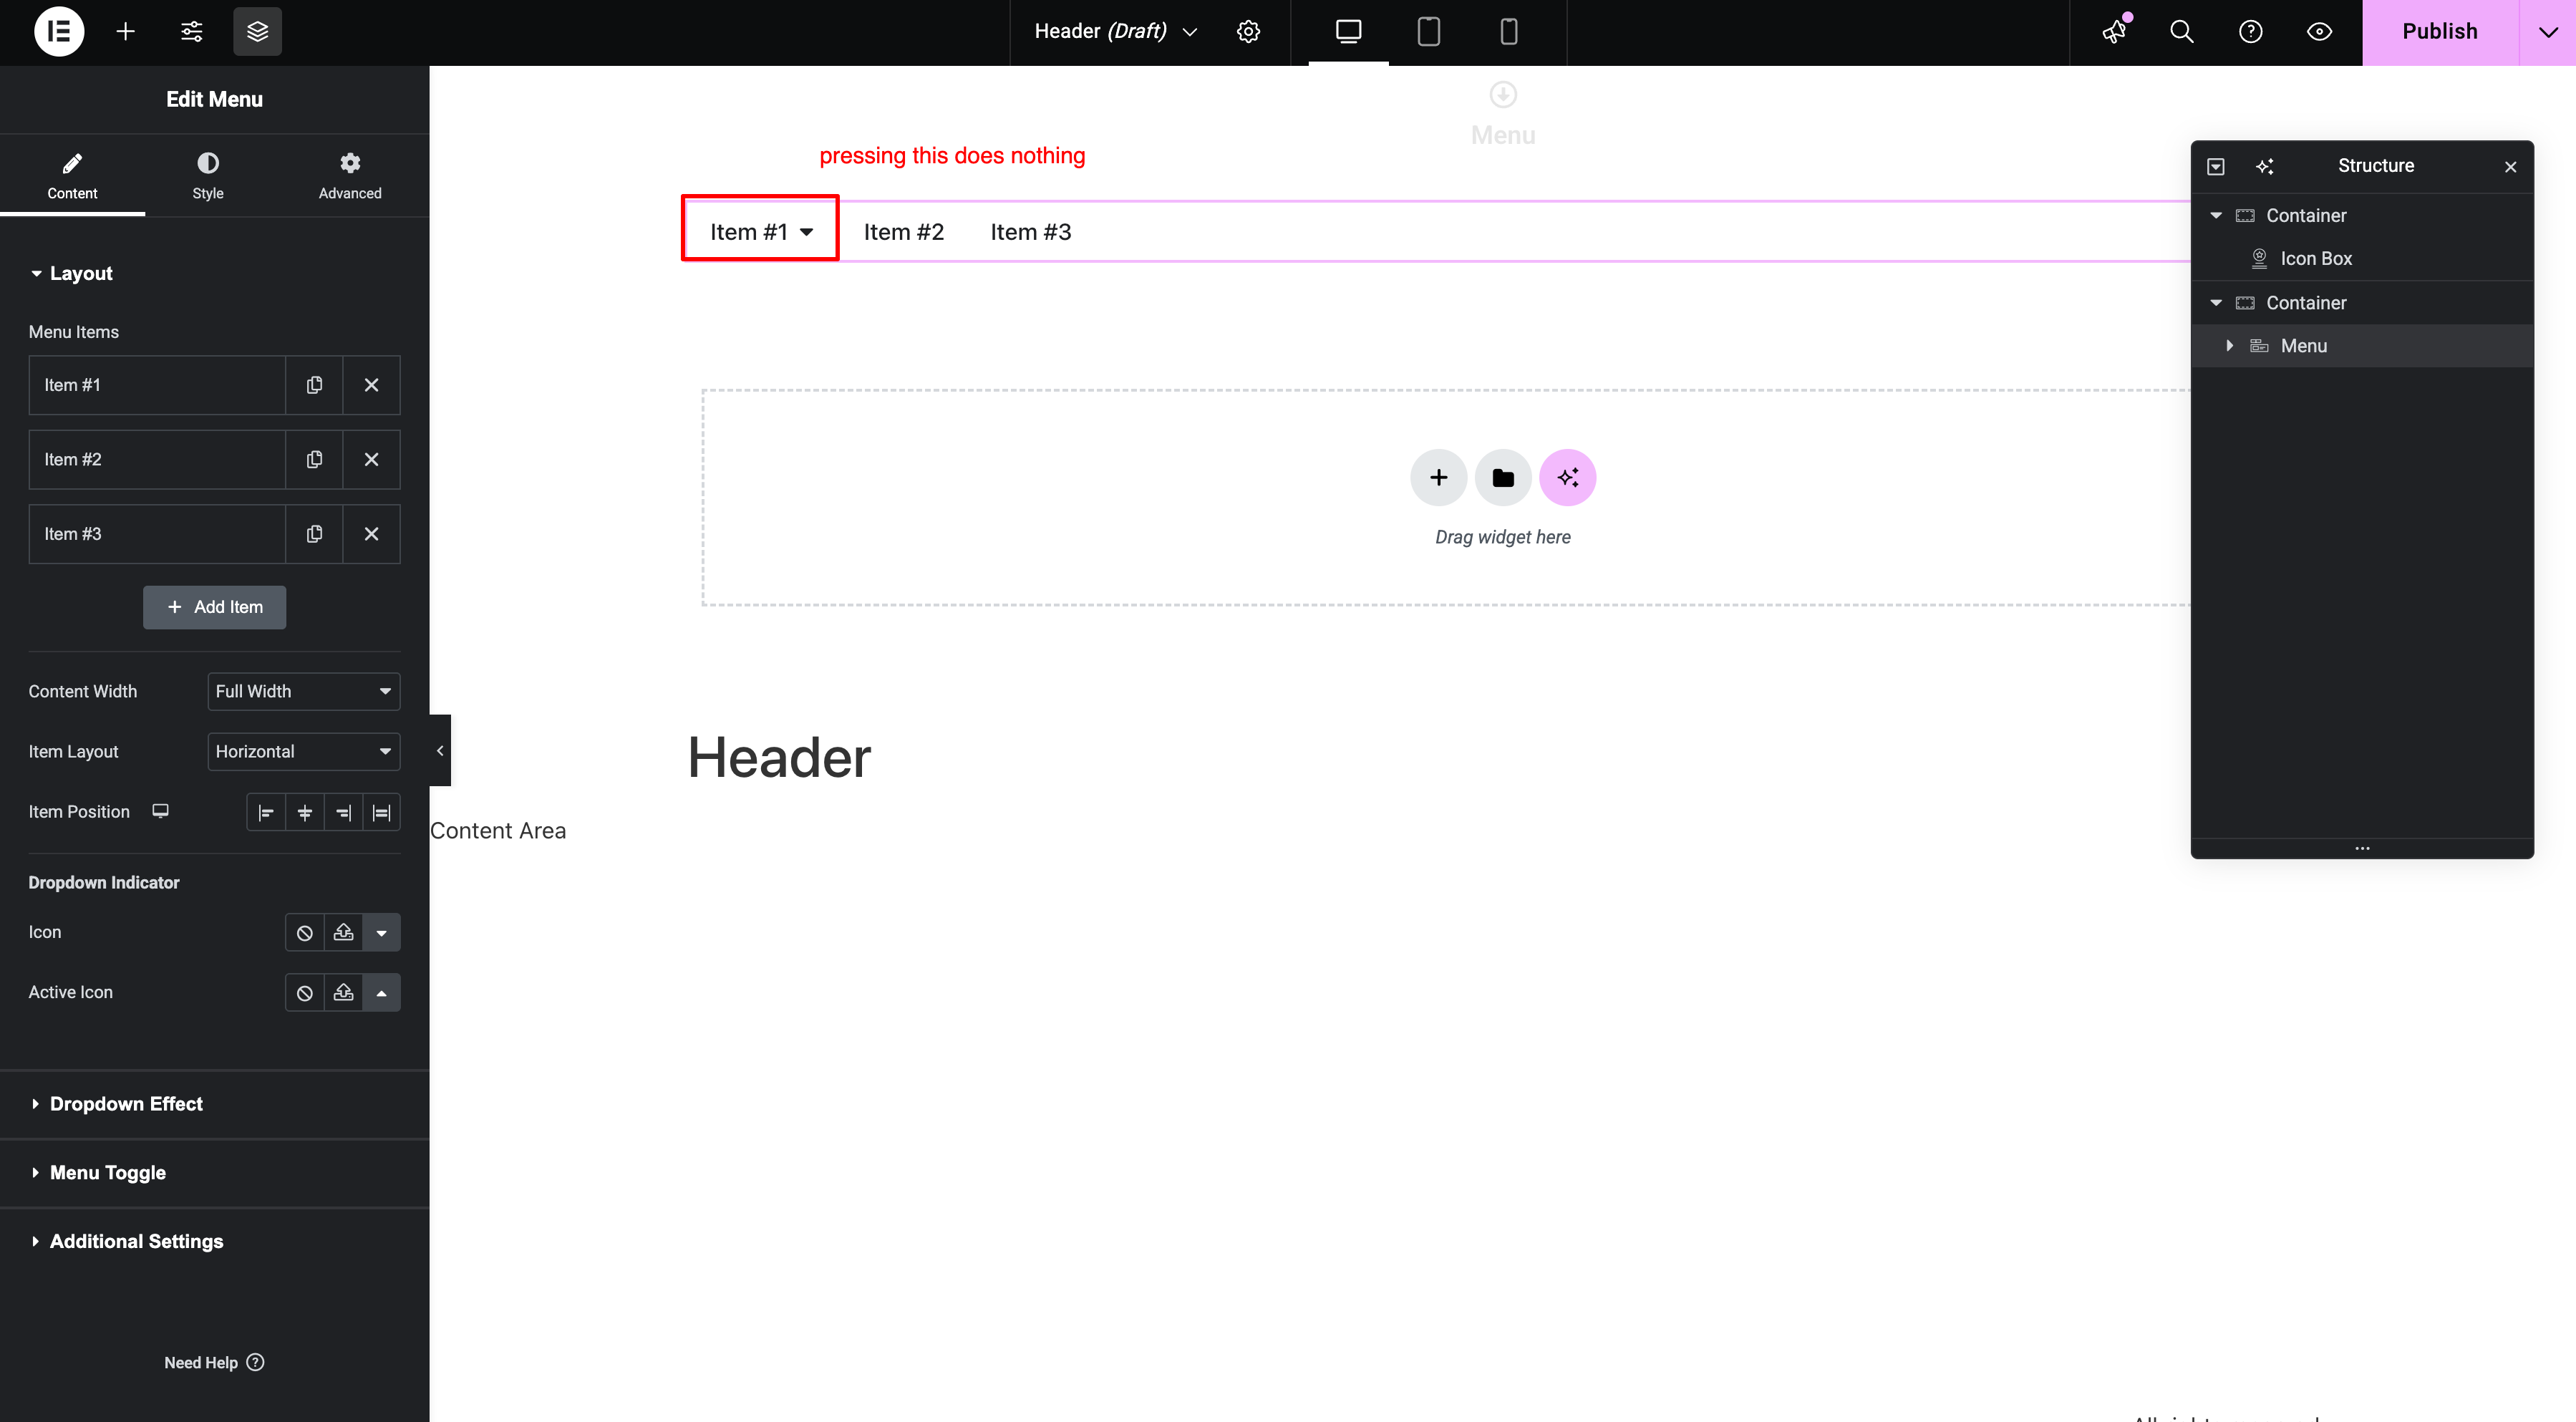Duplicate menu Item #1

314,385
